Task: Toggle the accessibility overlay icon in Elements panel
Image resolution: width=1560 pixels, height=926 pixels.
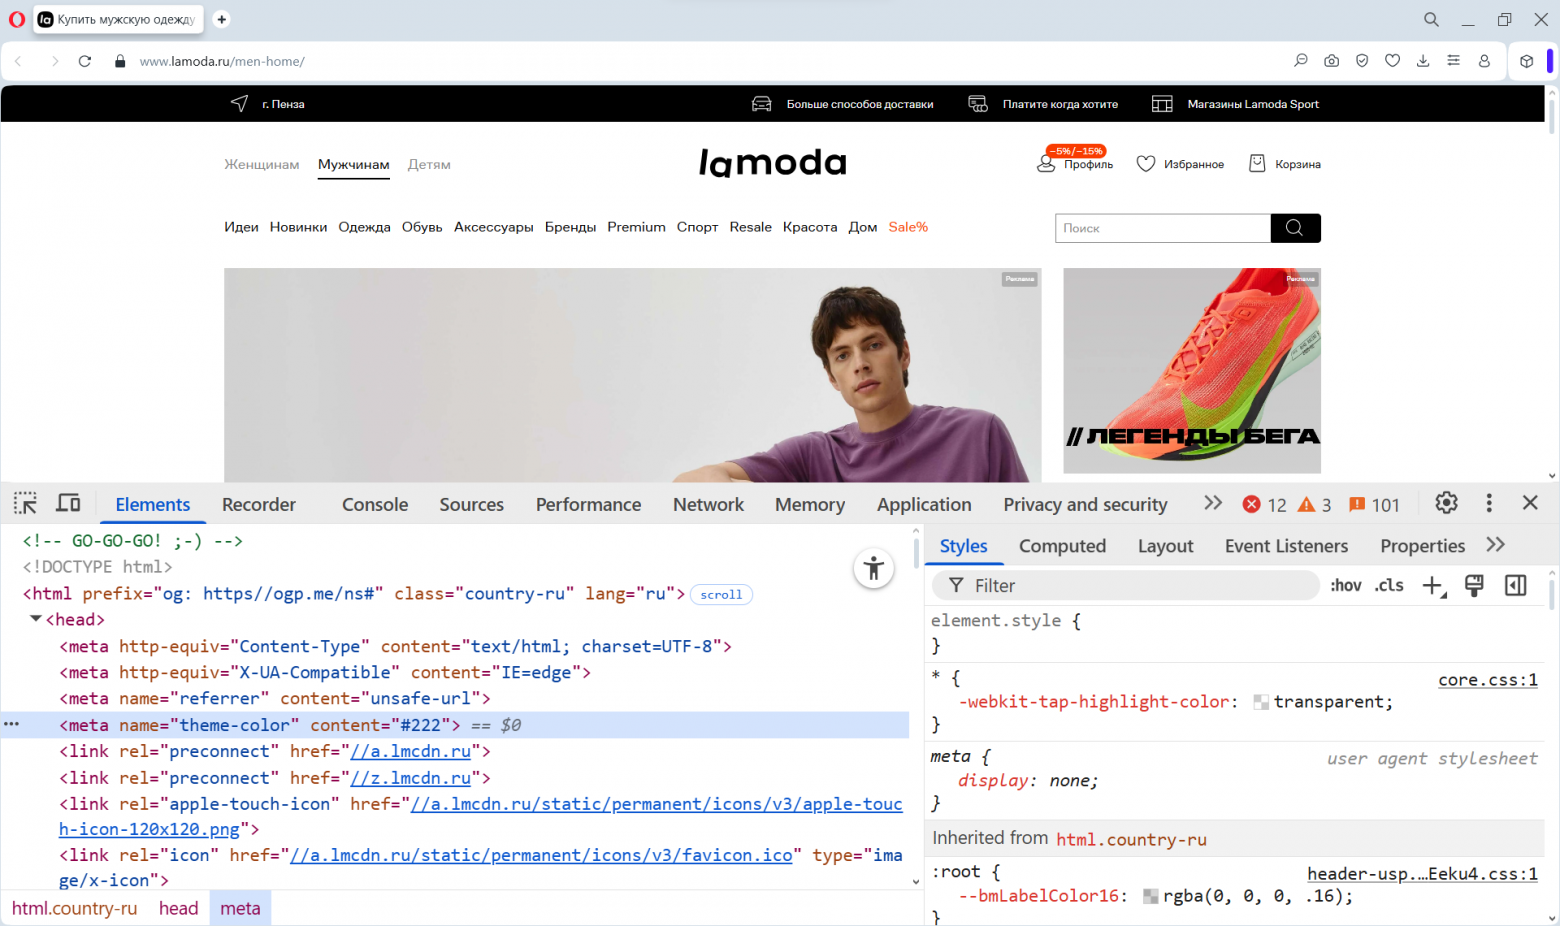Action: pyautogui.click(x=873, y=568)
